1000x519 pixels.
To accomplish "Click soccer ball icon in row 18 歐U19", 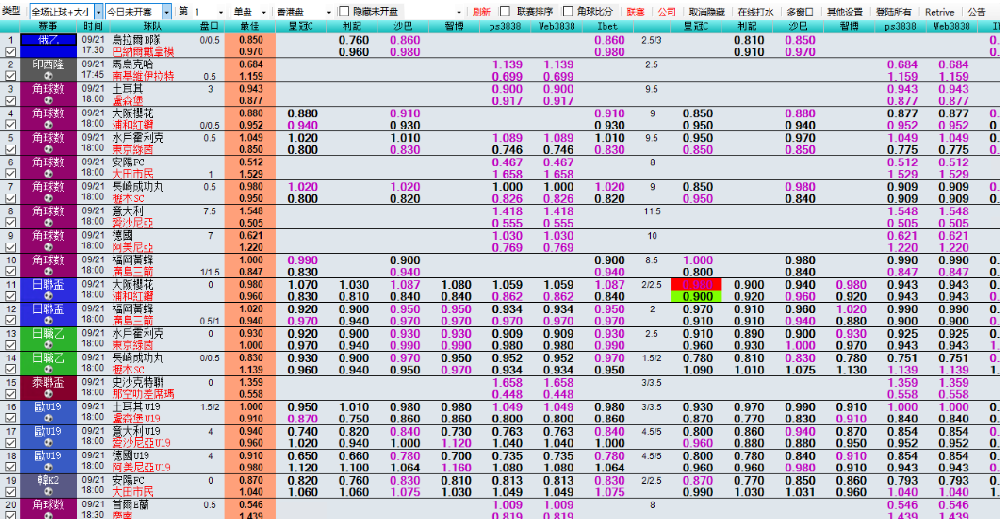I will tap(48, 467).
